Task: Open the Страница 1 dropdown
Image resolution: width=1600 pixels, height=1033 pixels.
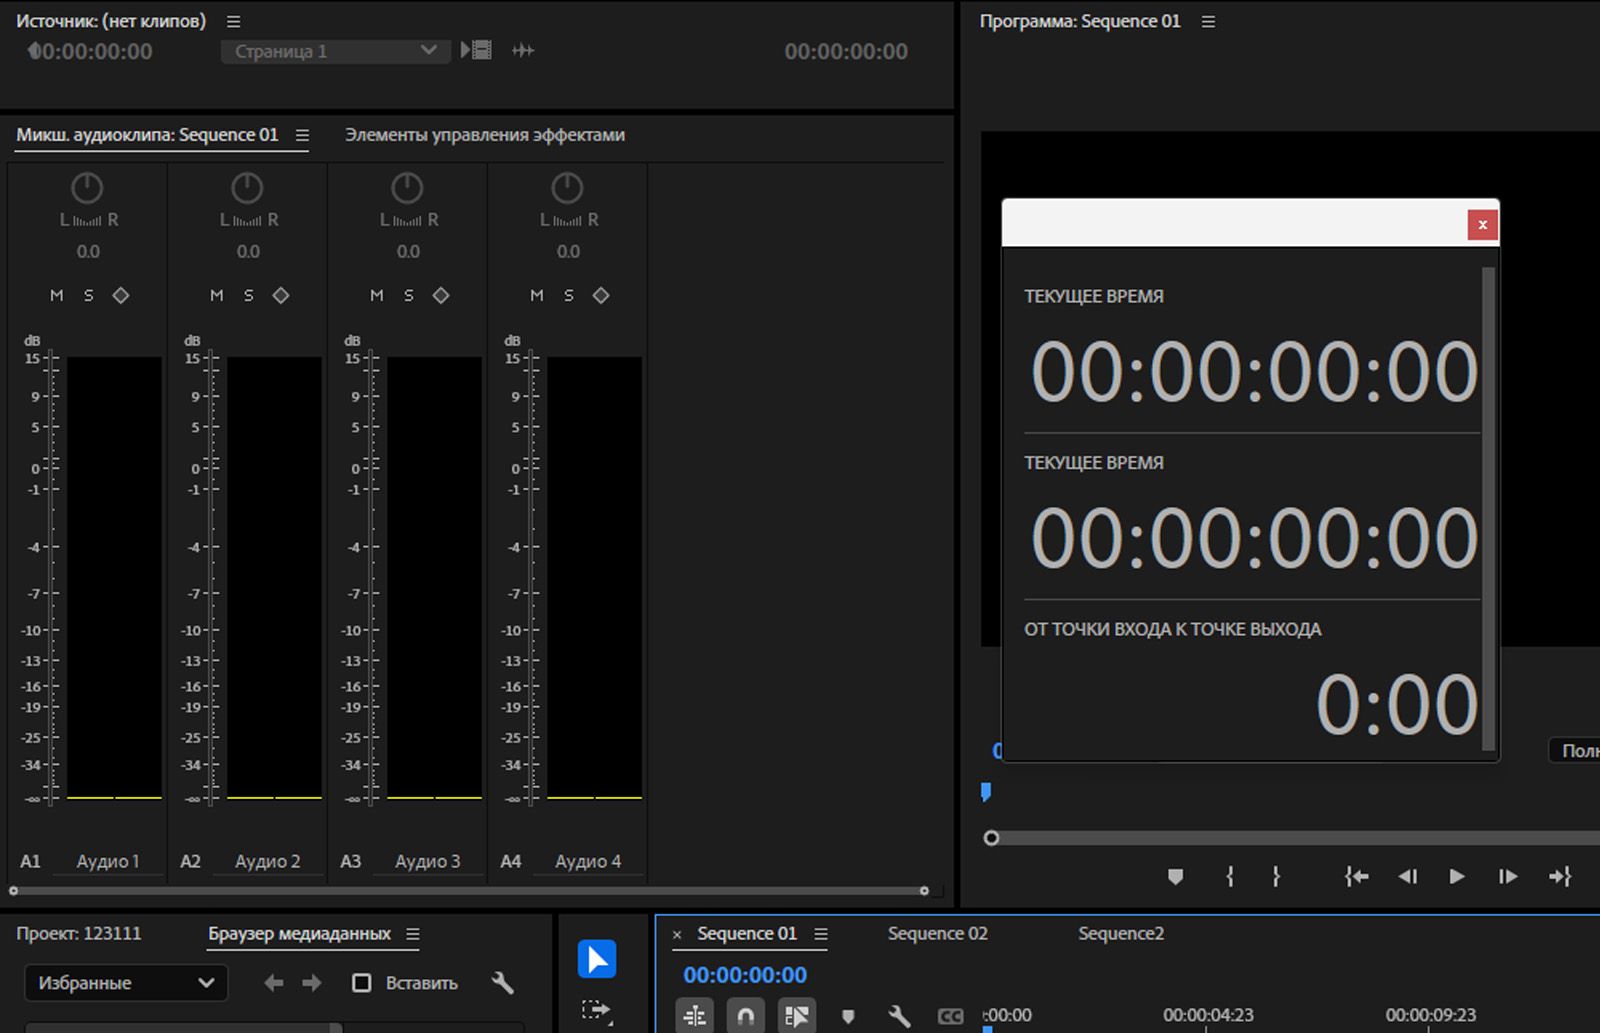Action: [330, 51]
